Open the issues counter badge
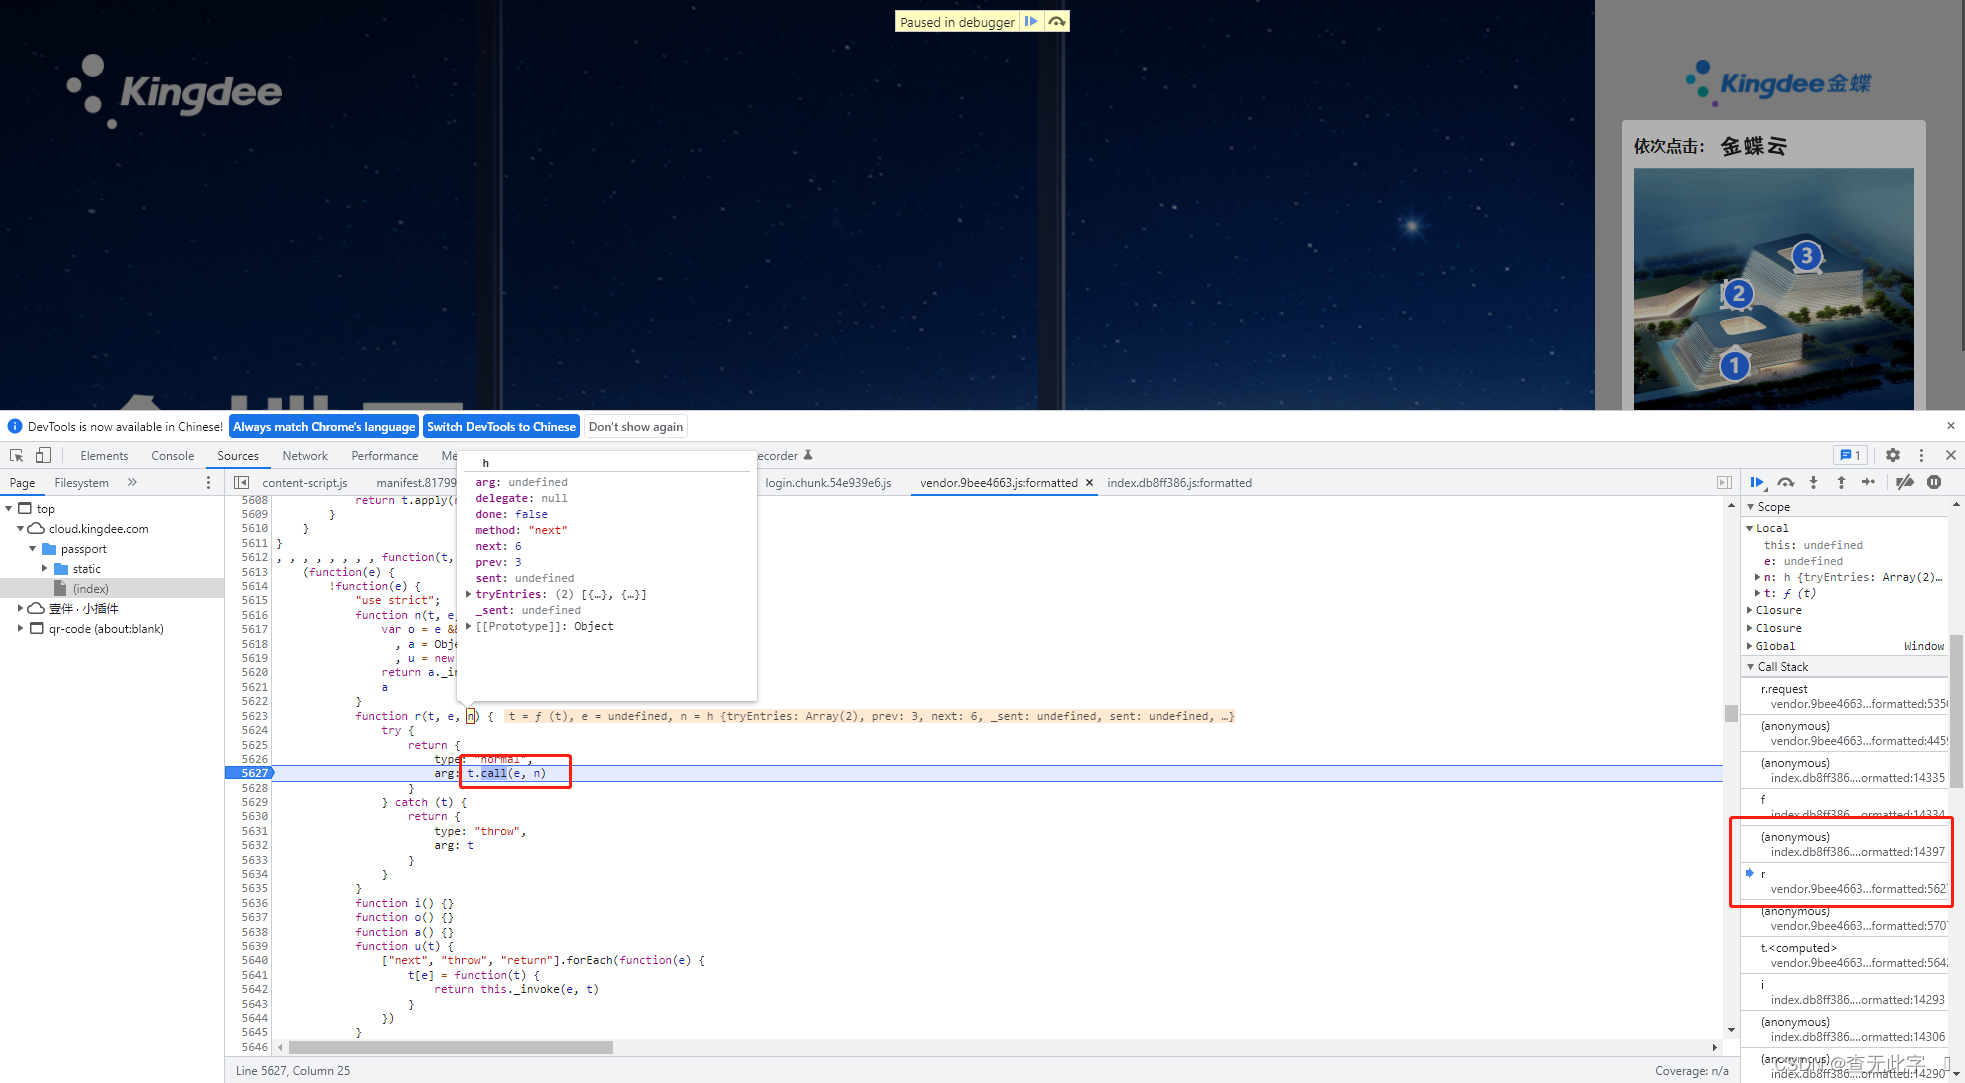The width and height of the screenshot is (1965, 1083). pyautogui.click(x=1850, y=455)
